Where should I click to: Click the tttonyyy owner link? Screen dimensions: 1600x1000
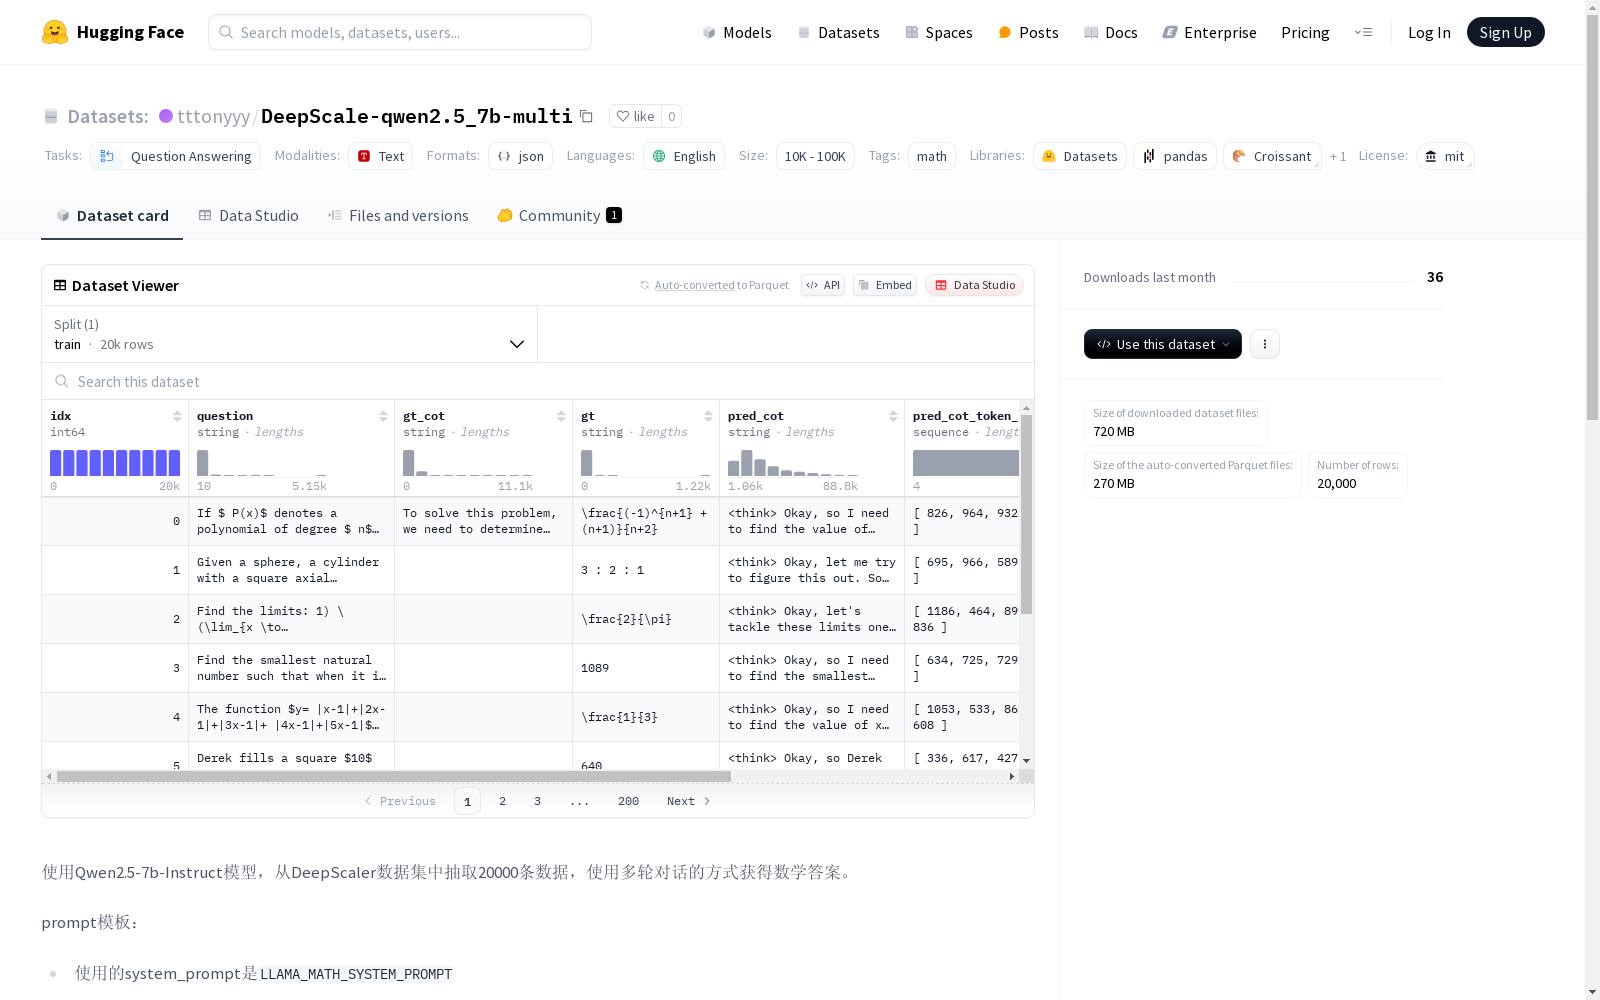coord(213,116)
